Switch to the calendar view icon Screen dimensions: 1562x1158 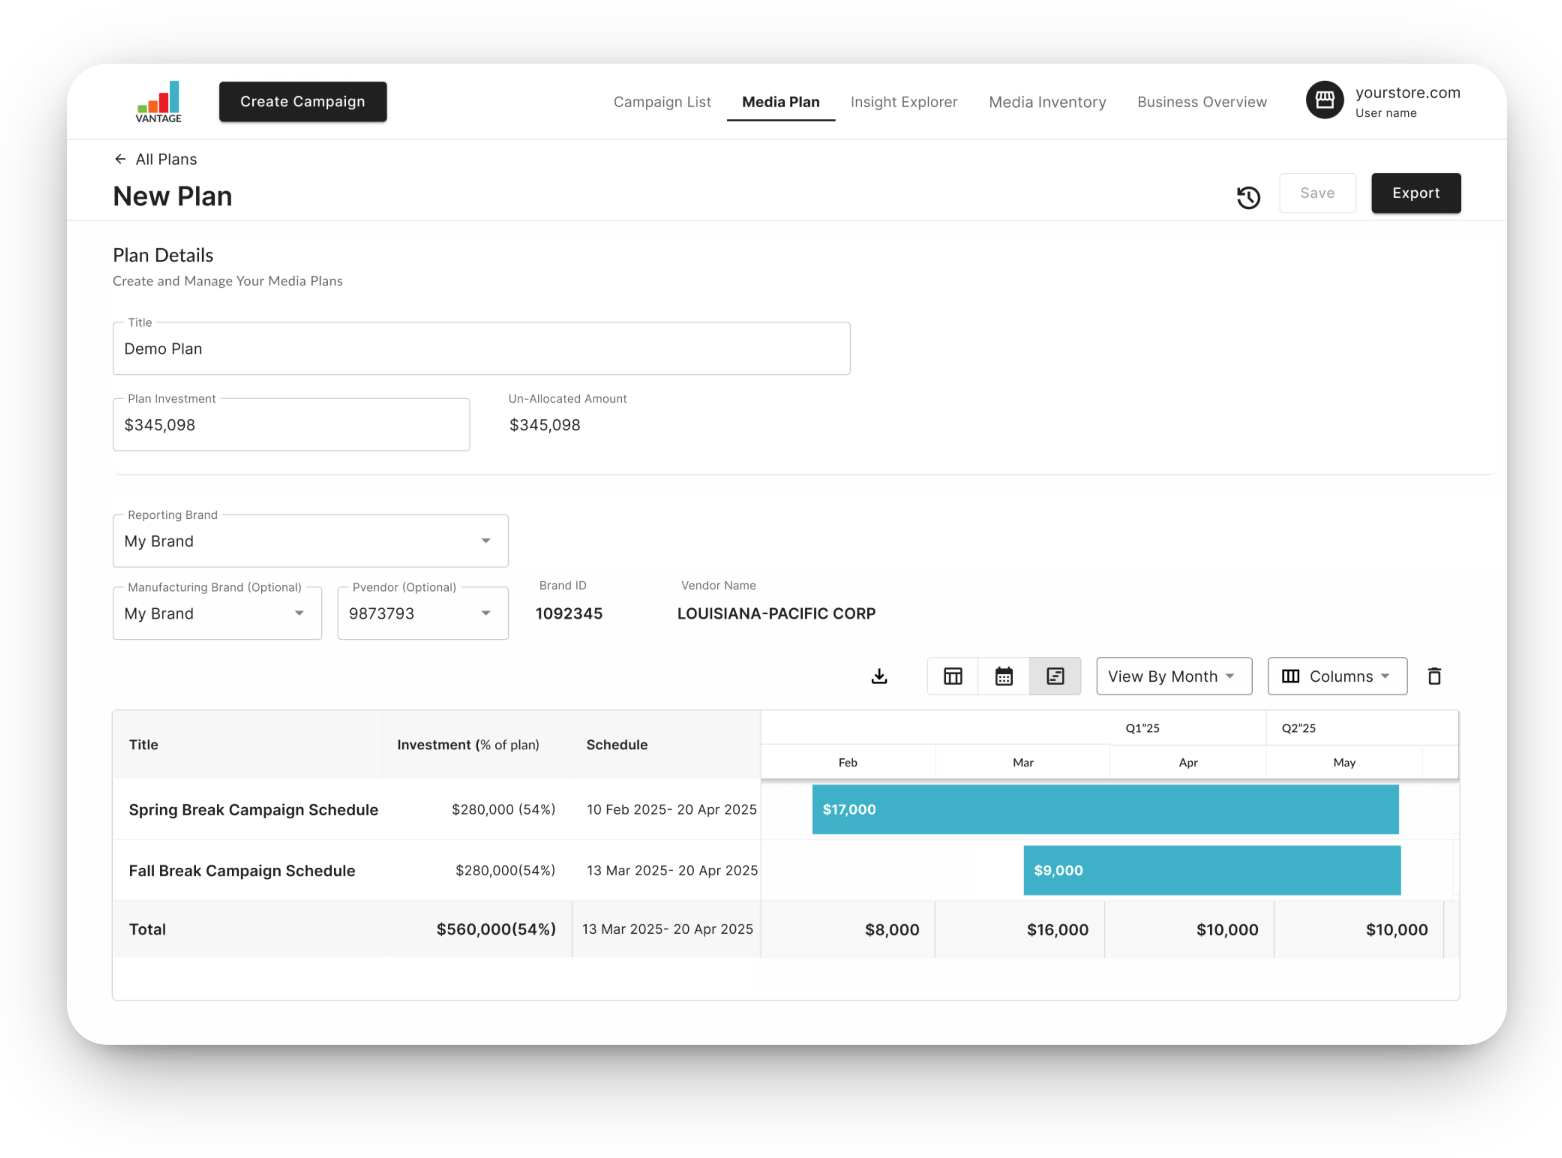pyautogui.click(x=1004, y=676)
